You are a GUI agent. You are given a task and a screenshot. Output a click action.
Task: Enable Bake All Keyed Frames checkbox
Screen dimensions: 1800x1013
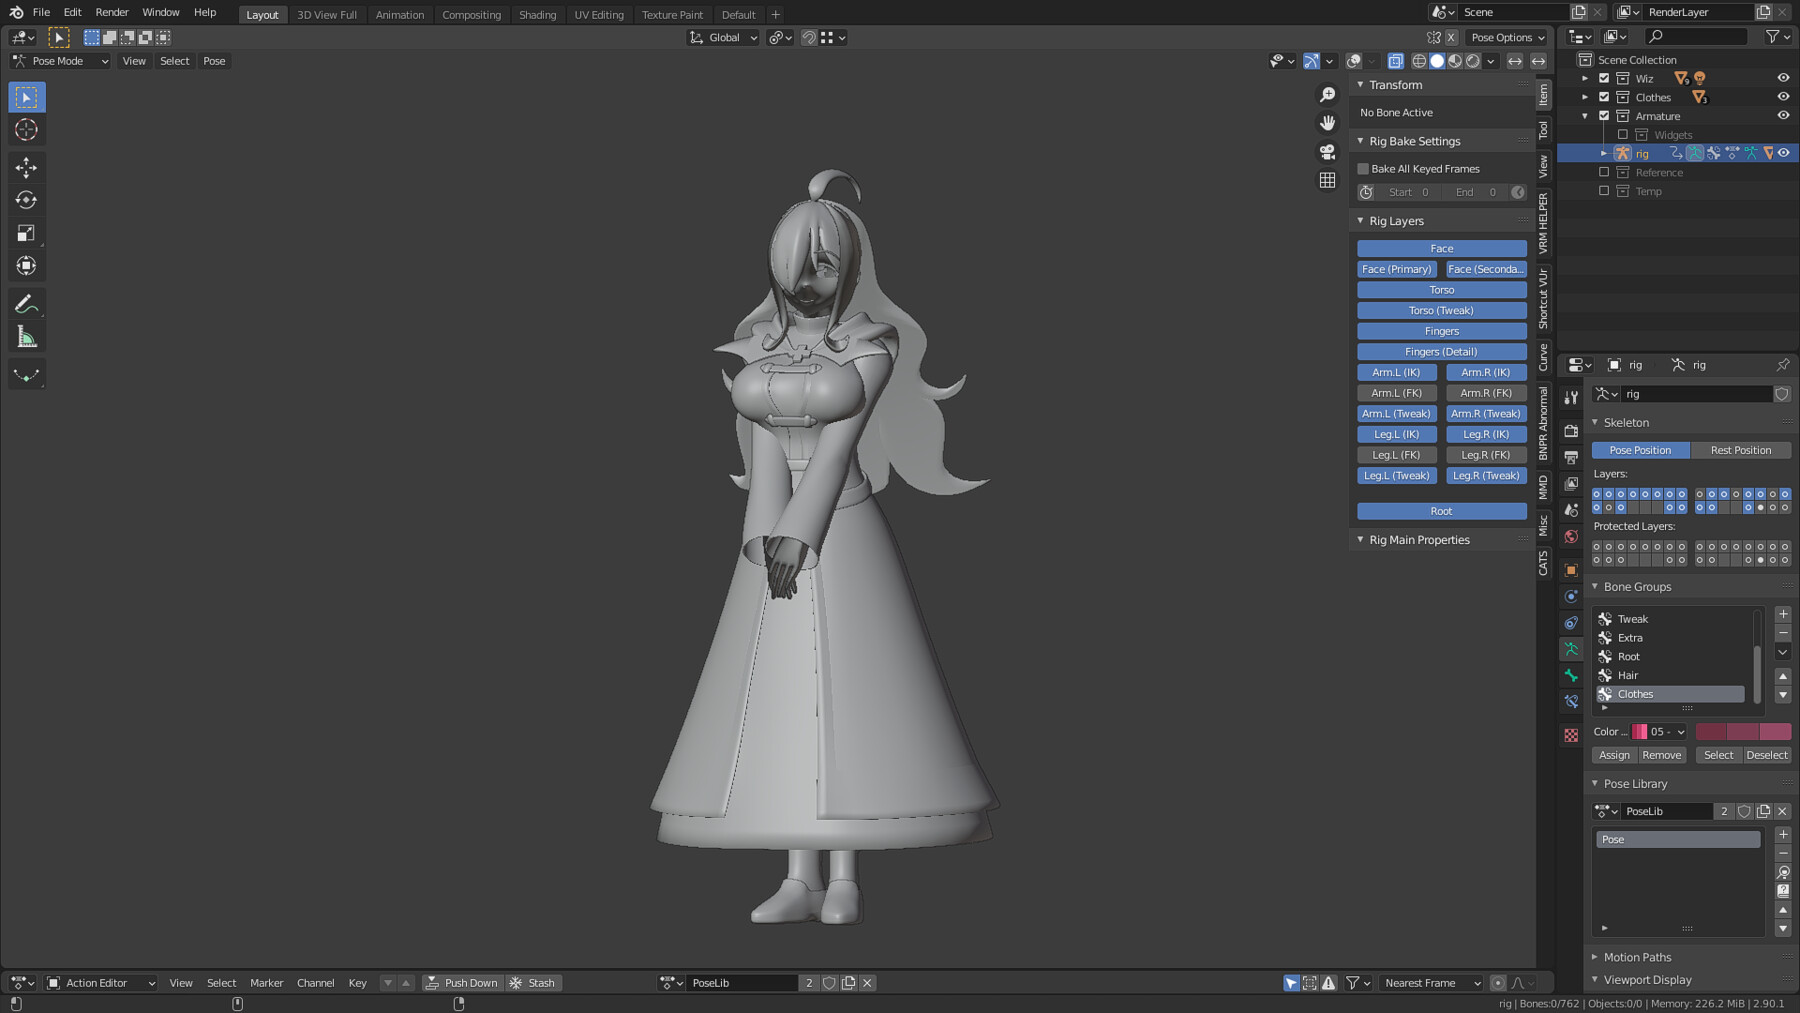(1363, 169)
